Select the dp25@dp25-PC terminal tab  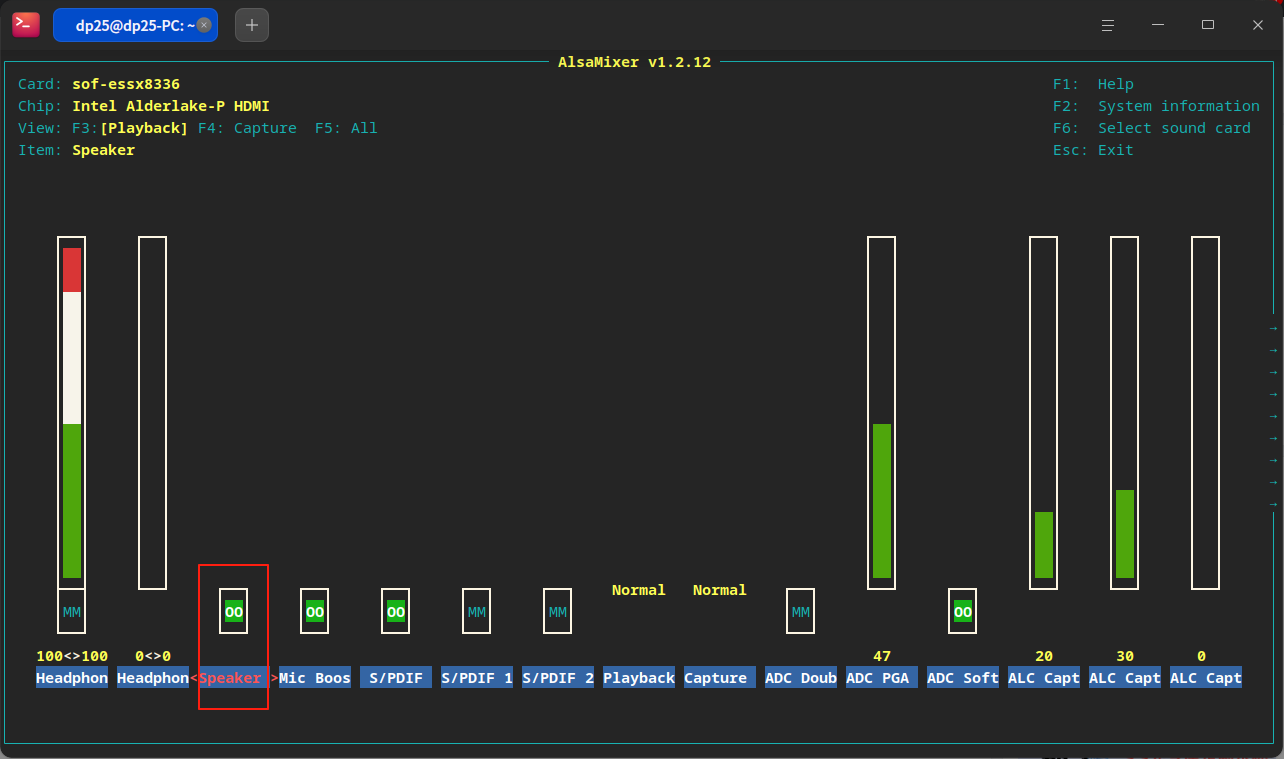point(135,25)
